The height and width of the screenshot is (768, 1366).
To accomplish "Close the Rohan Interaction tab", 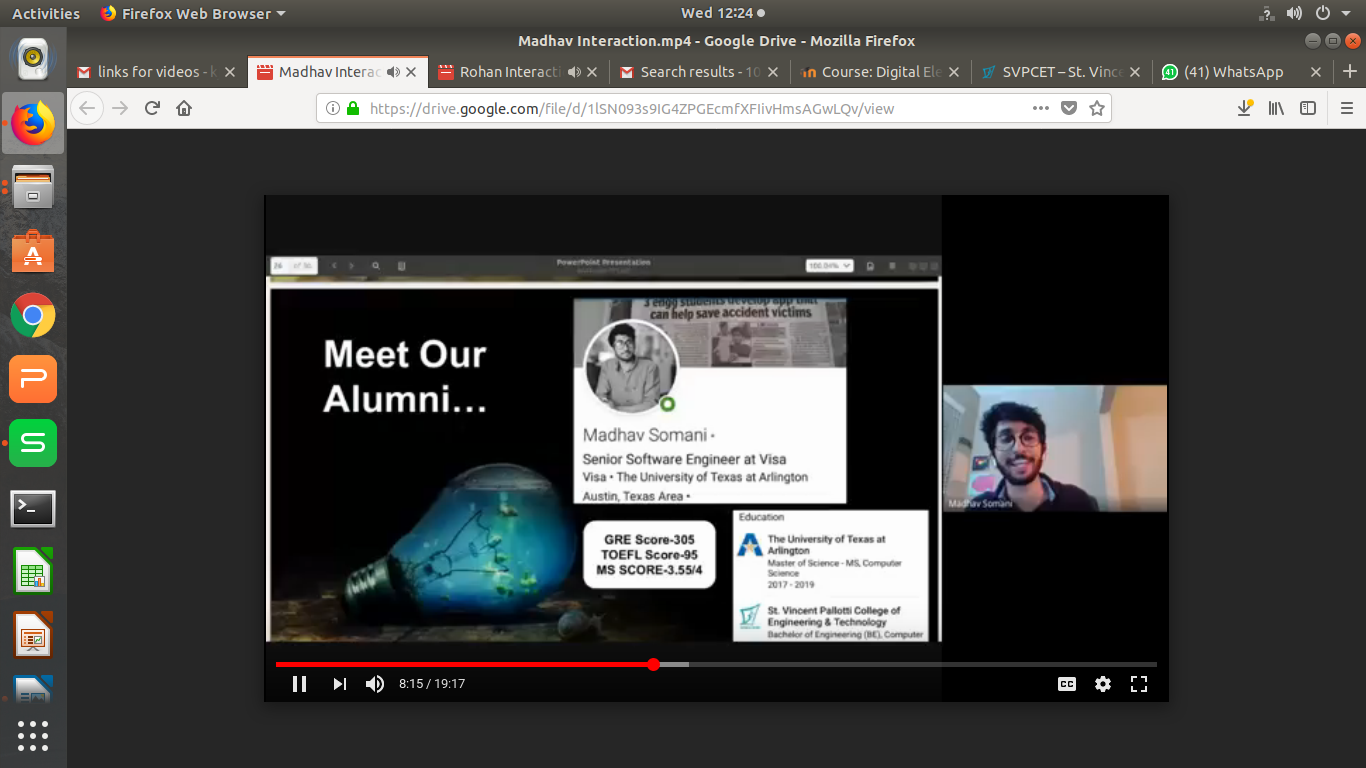I will [592, 72].
